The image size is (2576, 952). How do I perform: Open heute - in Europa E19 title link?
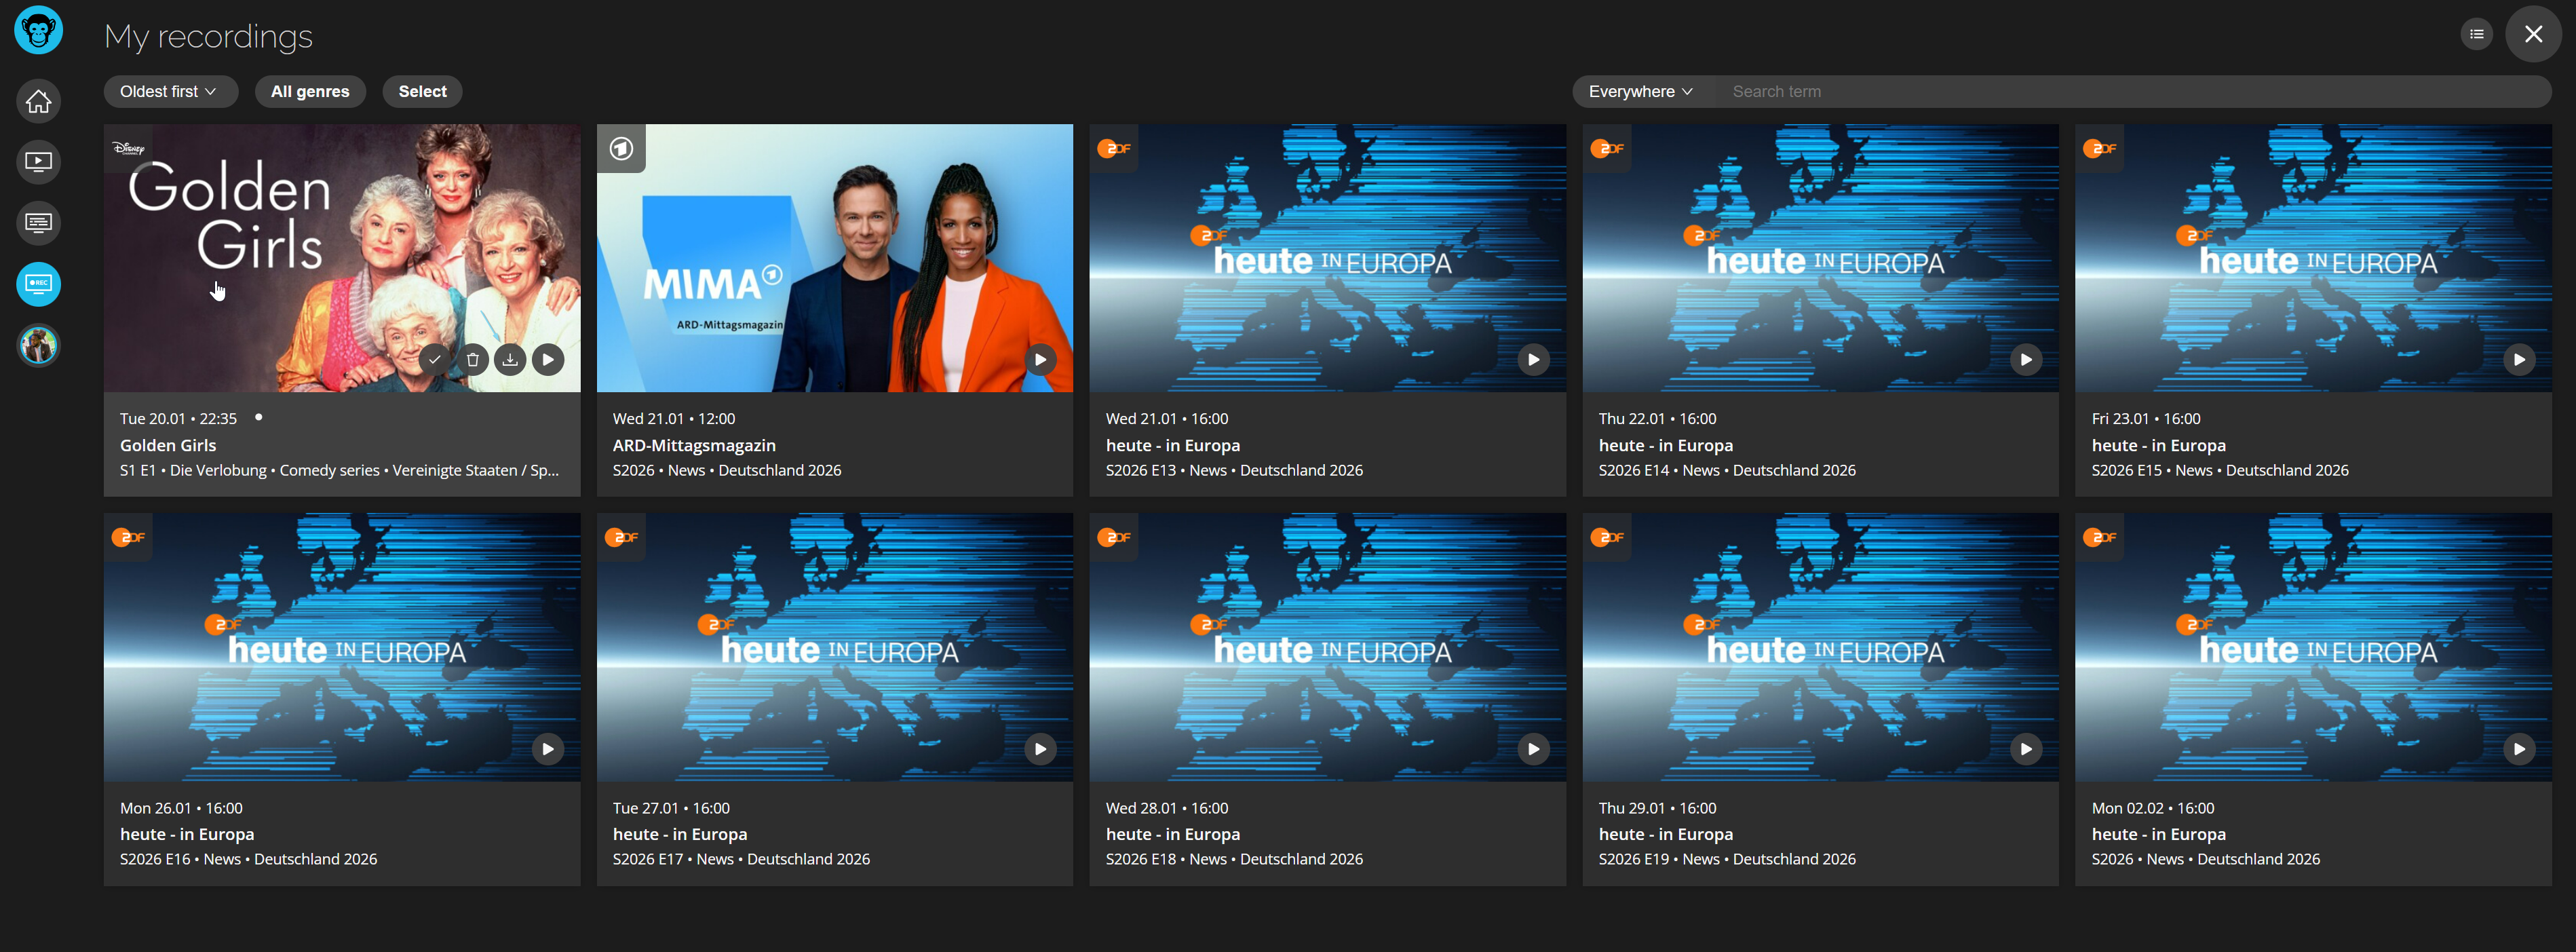[x=1665, y=834]
